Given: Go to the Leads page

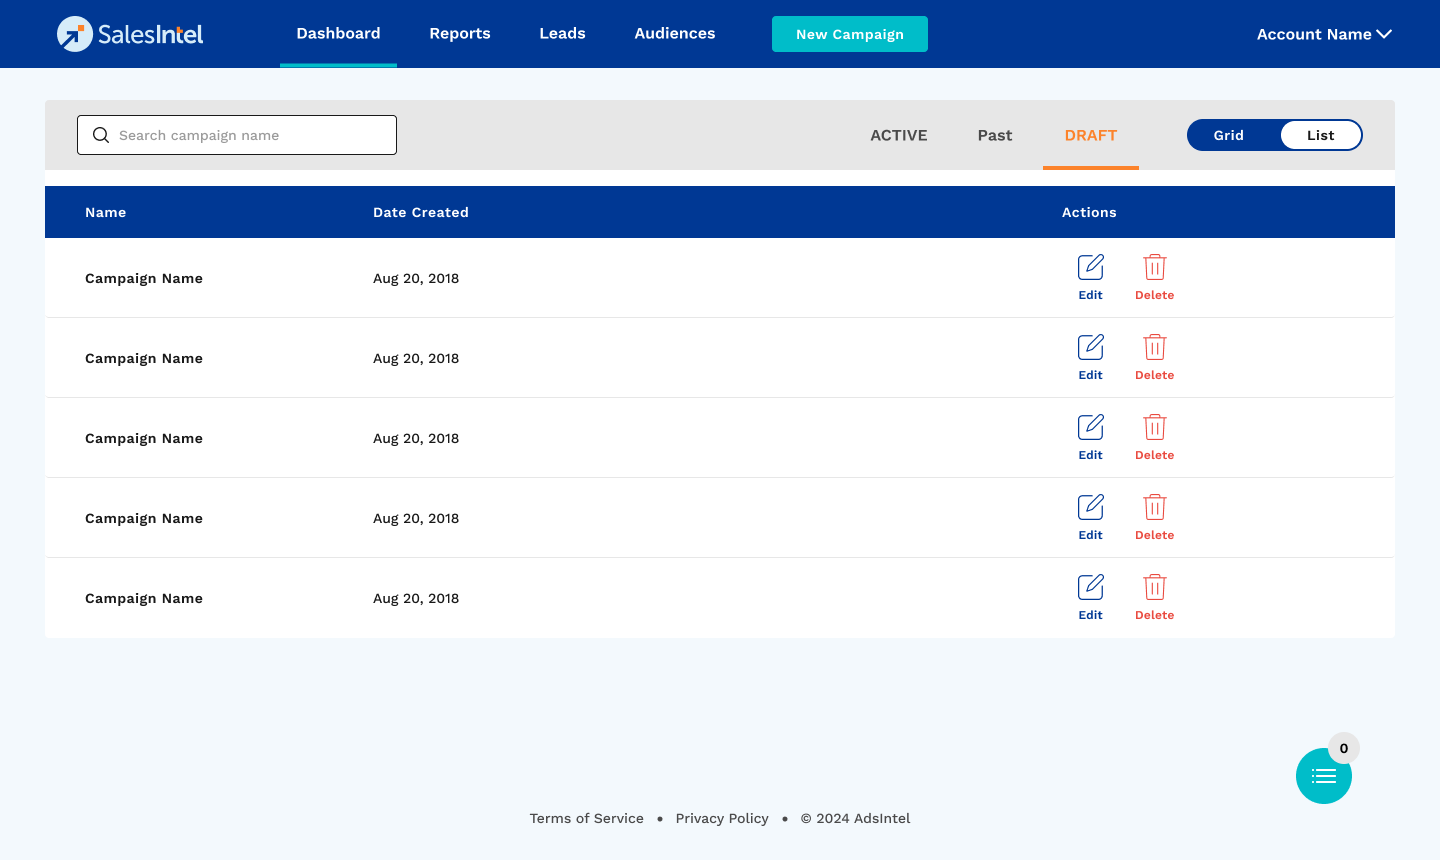Looking at the screenshot, I should click(562, 34).
